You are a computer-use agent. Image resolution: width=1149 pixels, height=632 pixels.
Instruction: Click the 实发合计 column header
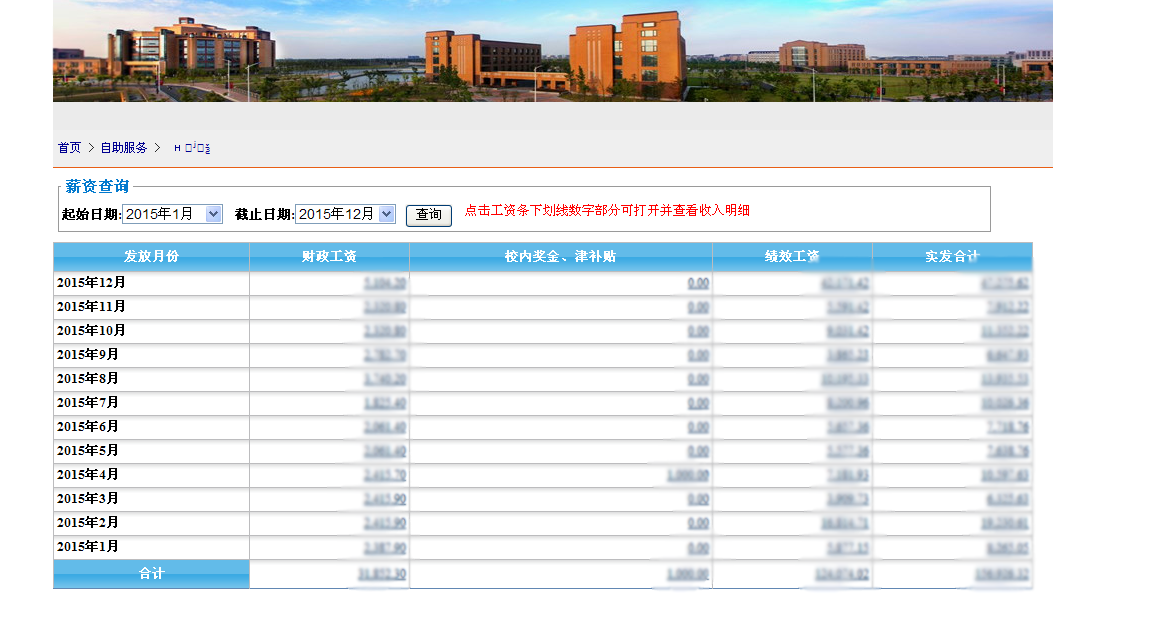tap(952, 257)
